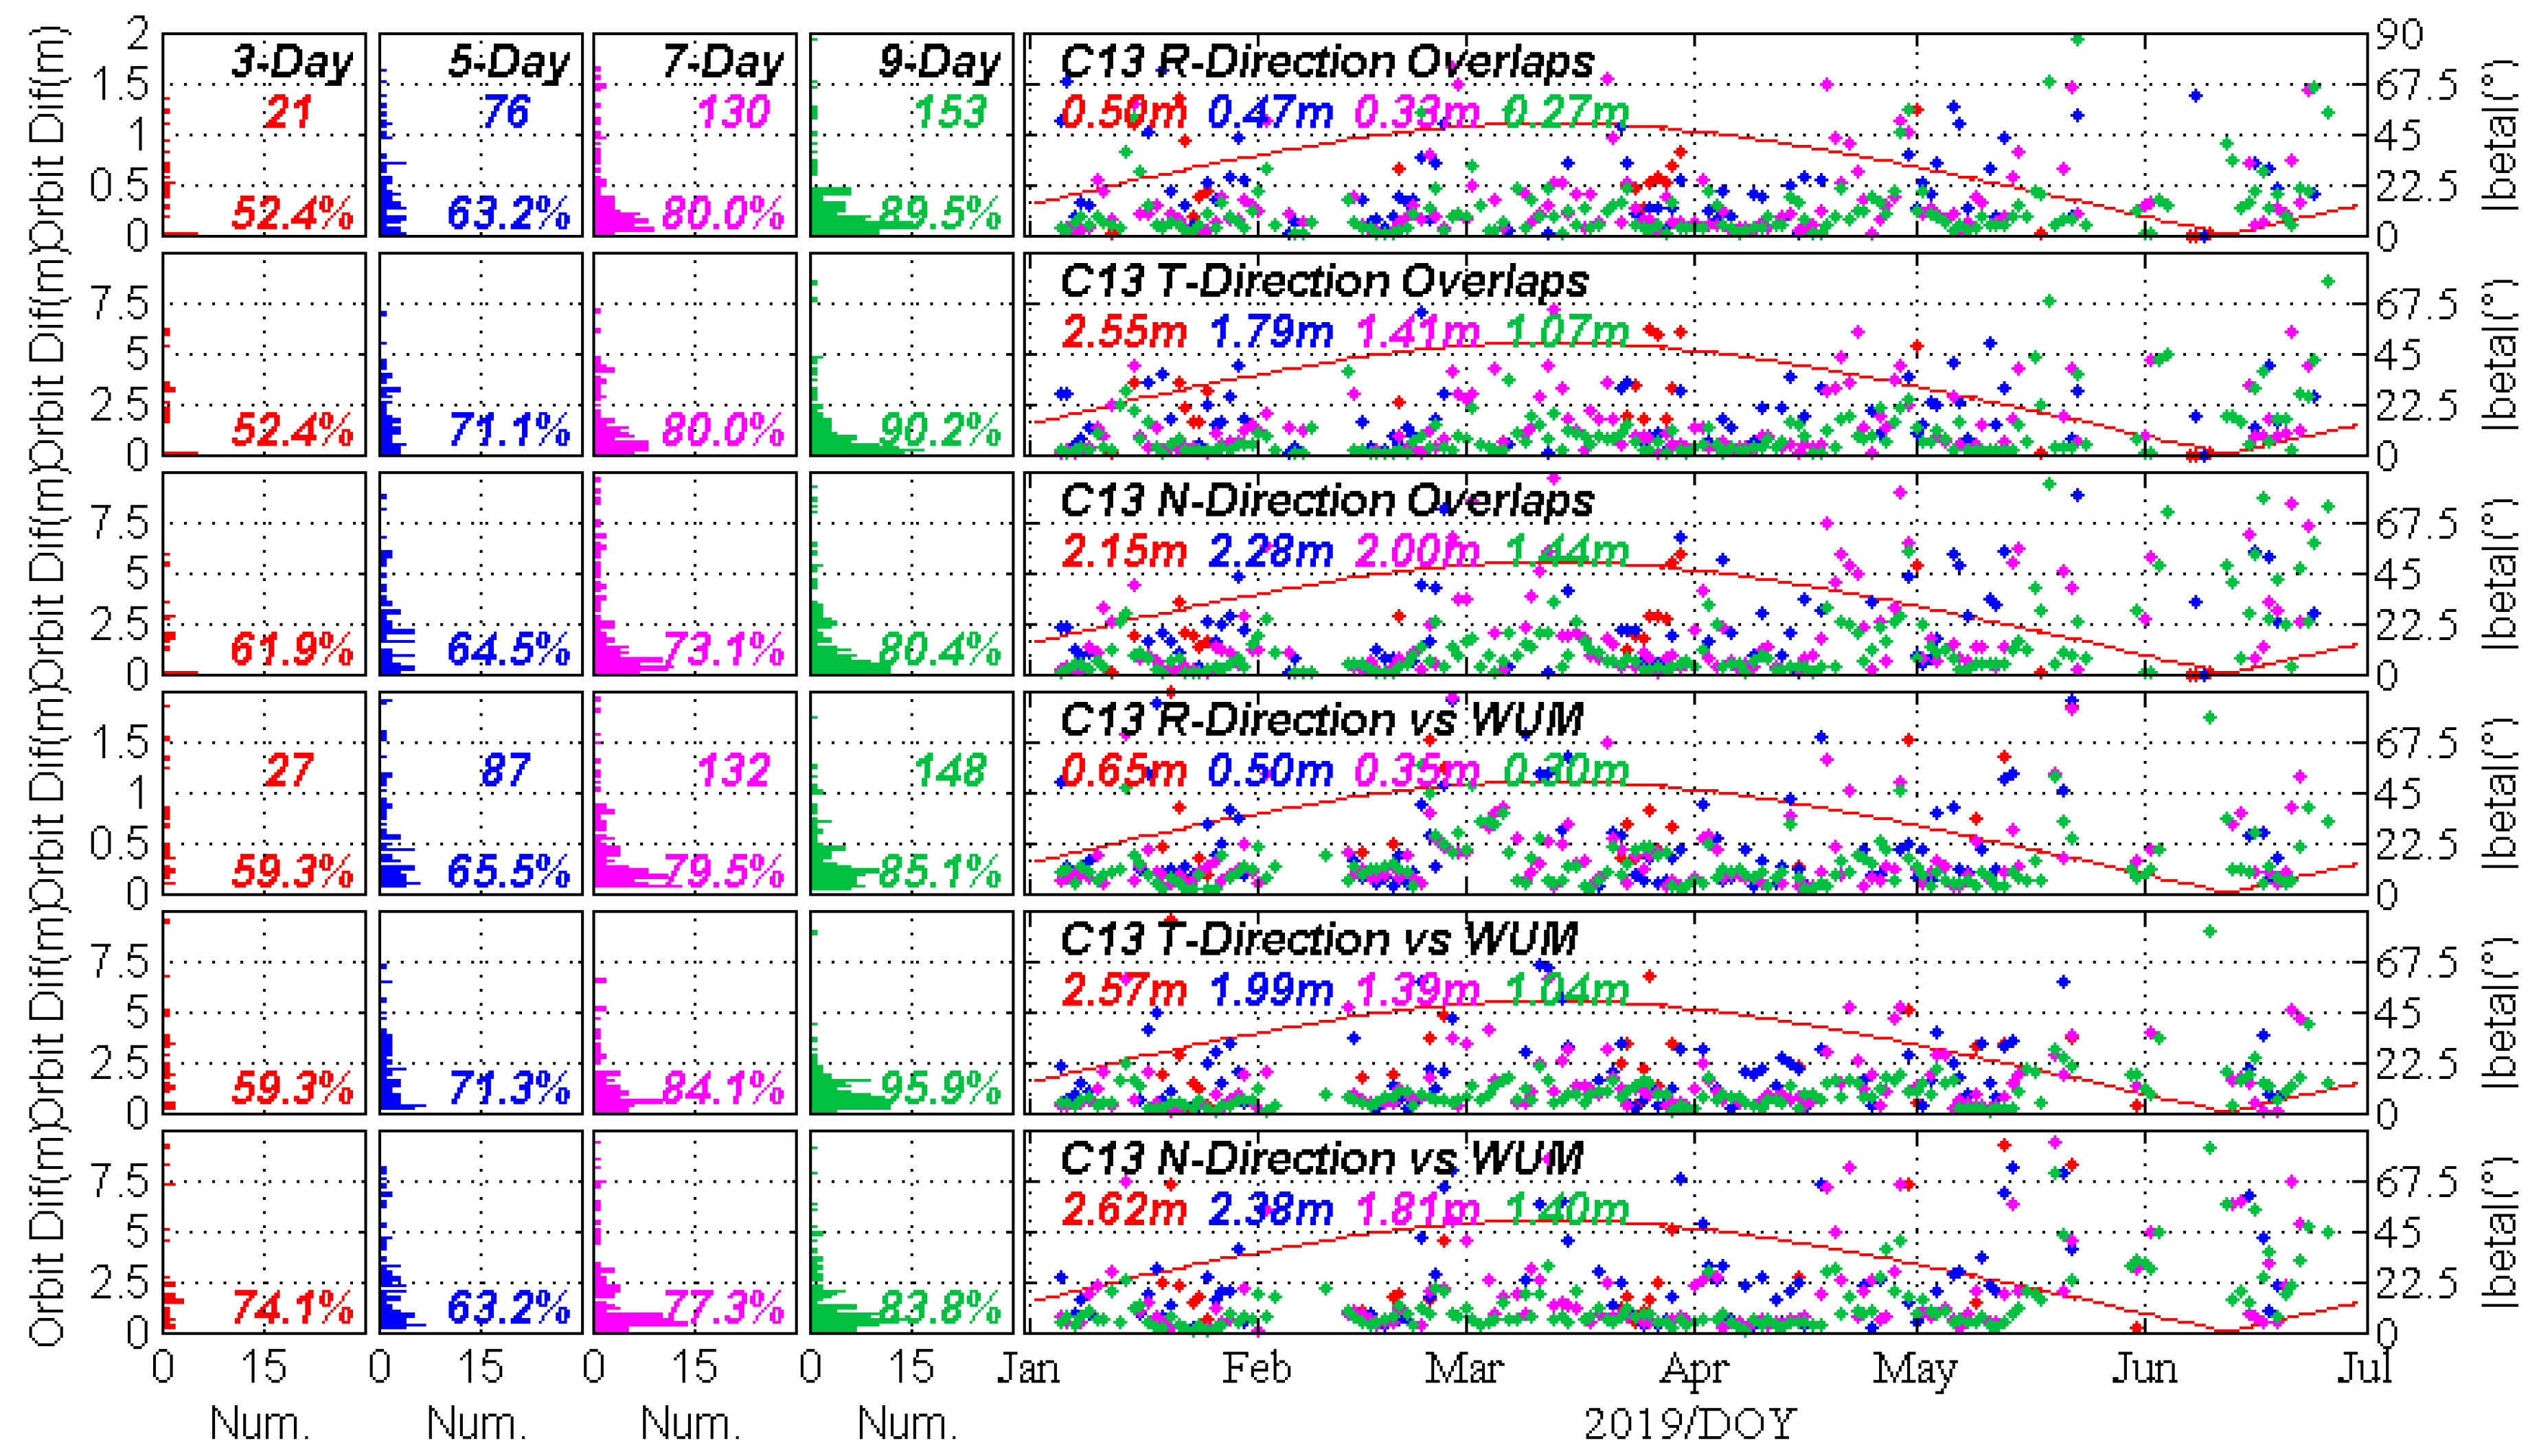2539x1456 pixels.
Task: Click the green '1.40m' value
Action: pyautogui.click(x=1566, y=1209)
